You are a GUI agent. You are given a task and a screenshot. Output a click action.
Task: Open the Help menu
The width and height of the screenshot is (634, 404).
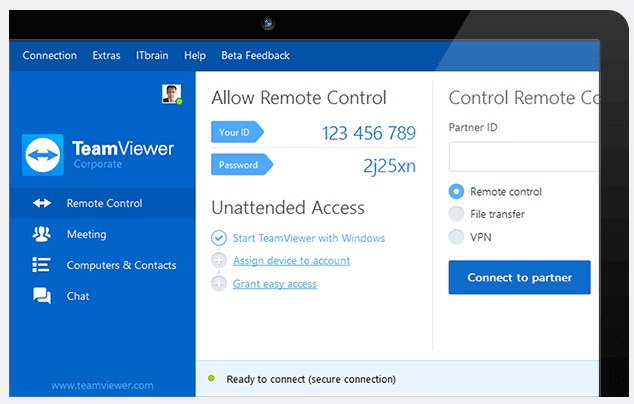[x=195, y=55]
